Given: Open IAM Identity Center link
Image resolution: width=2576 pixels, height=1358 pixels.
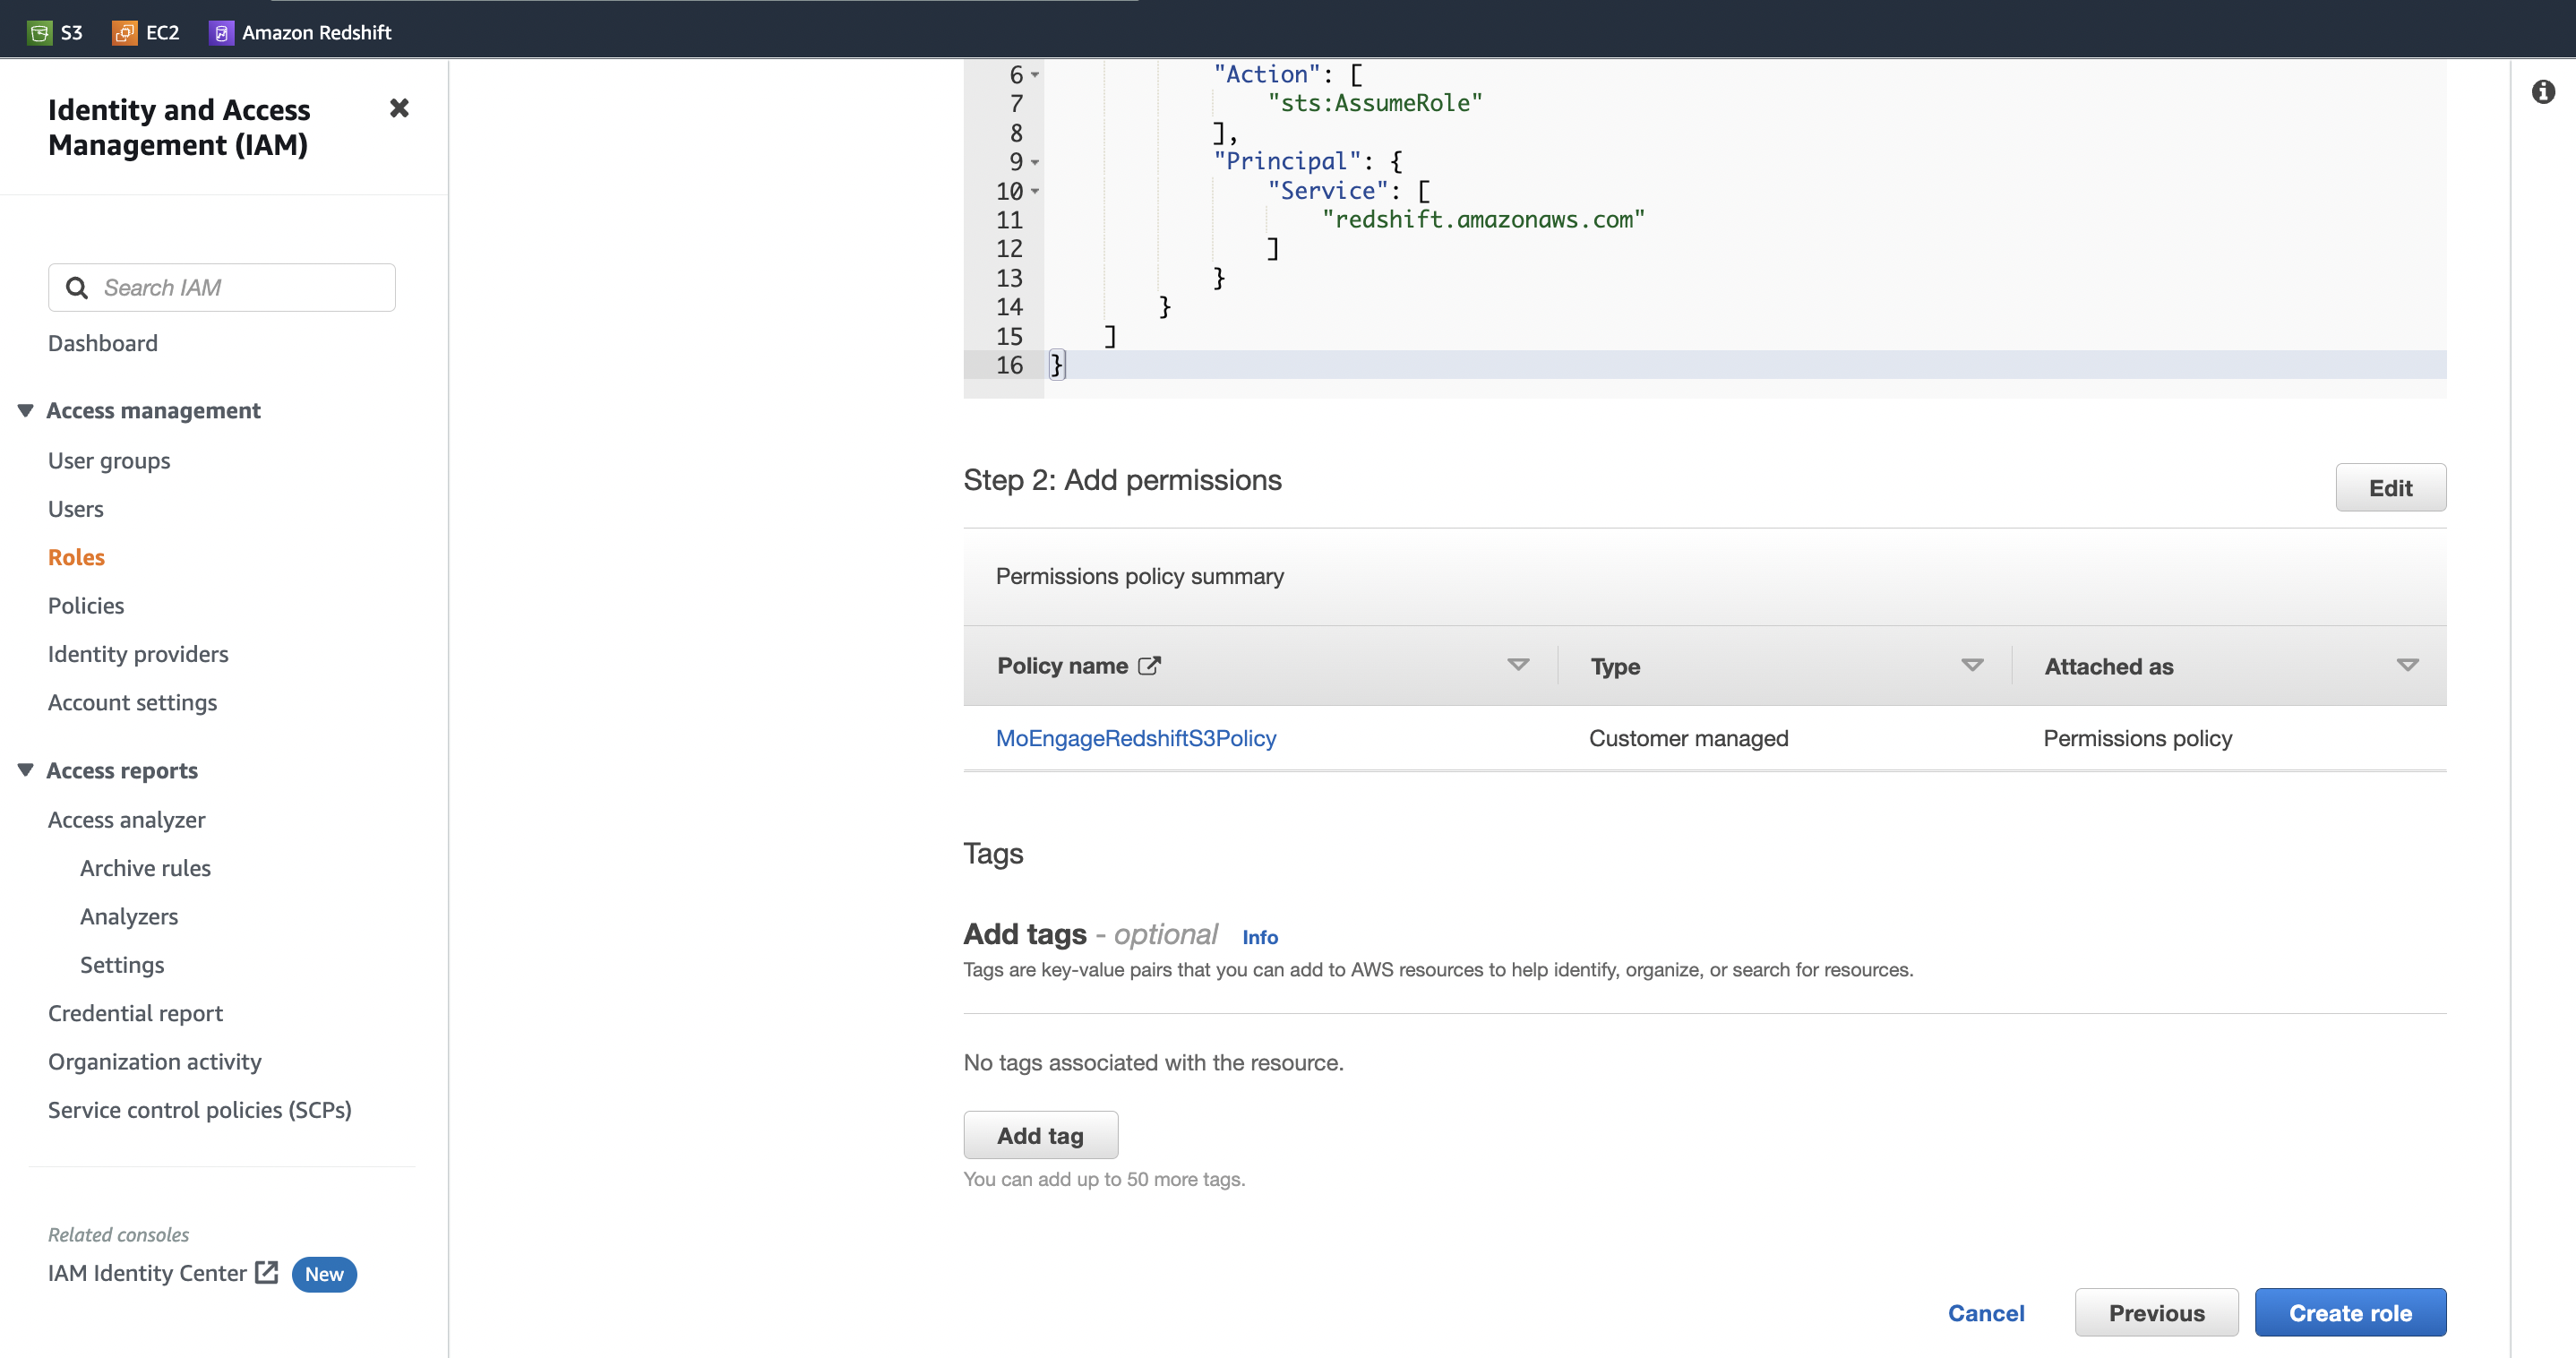Looking at the screenshot, I should (147, 1273).
